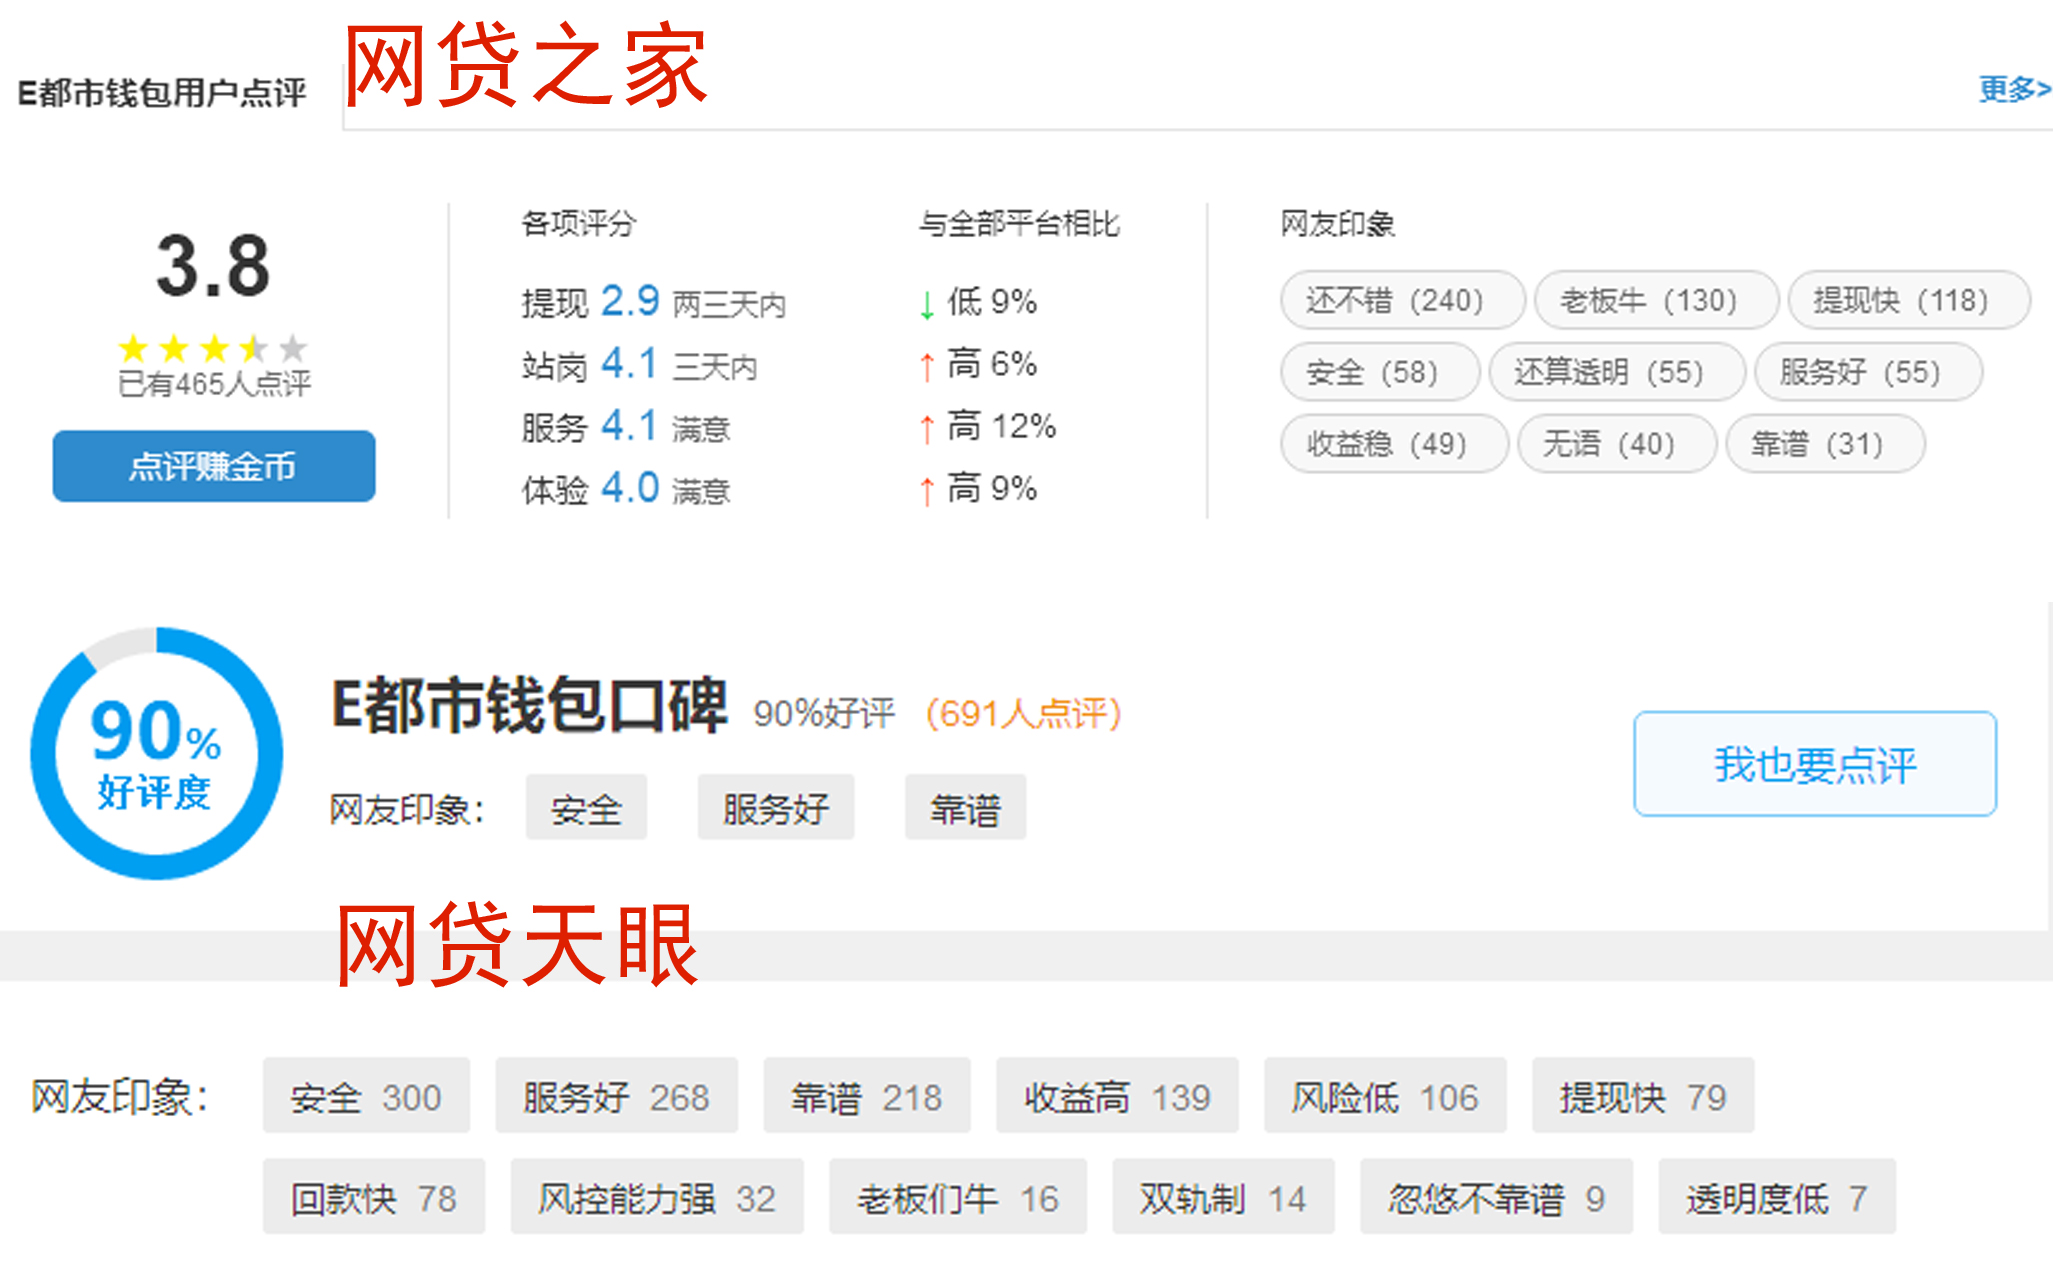Image resolution: width=2053 pixels, height=1287 pixels.
Task: Click the 3.8 overall score
Action: tap(213, 266)
